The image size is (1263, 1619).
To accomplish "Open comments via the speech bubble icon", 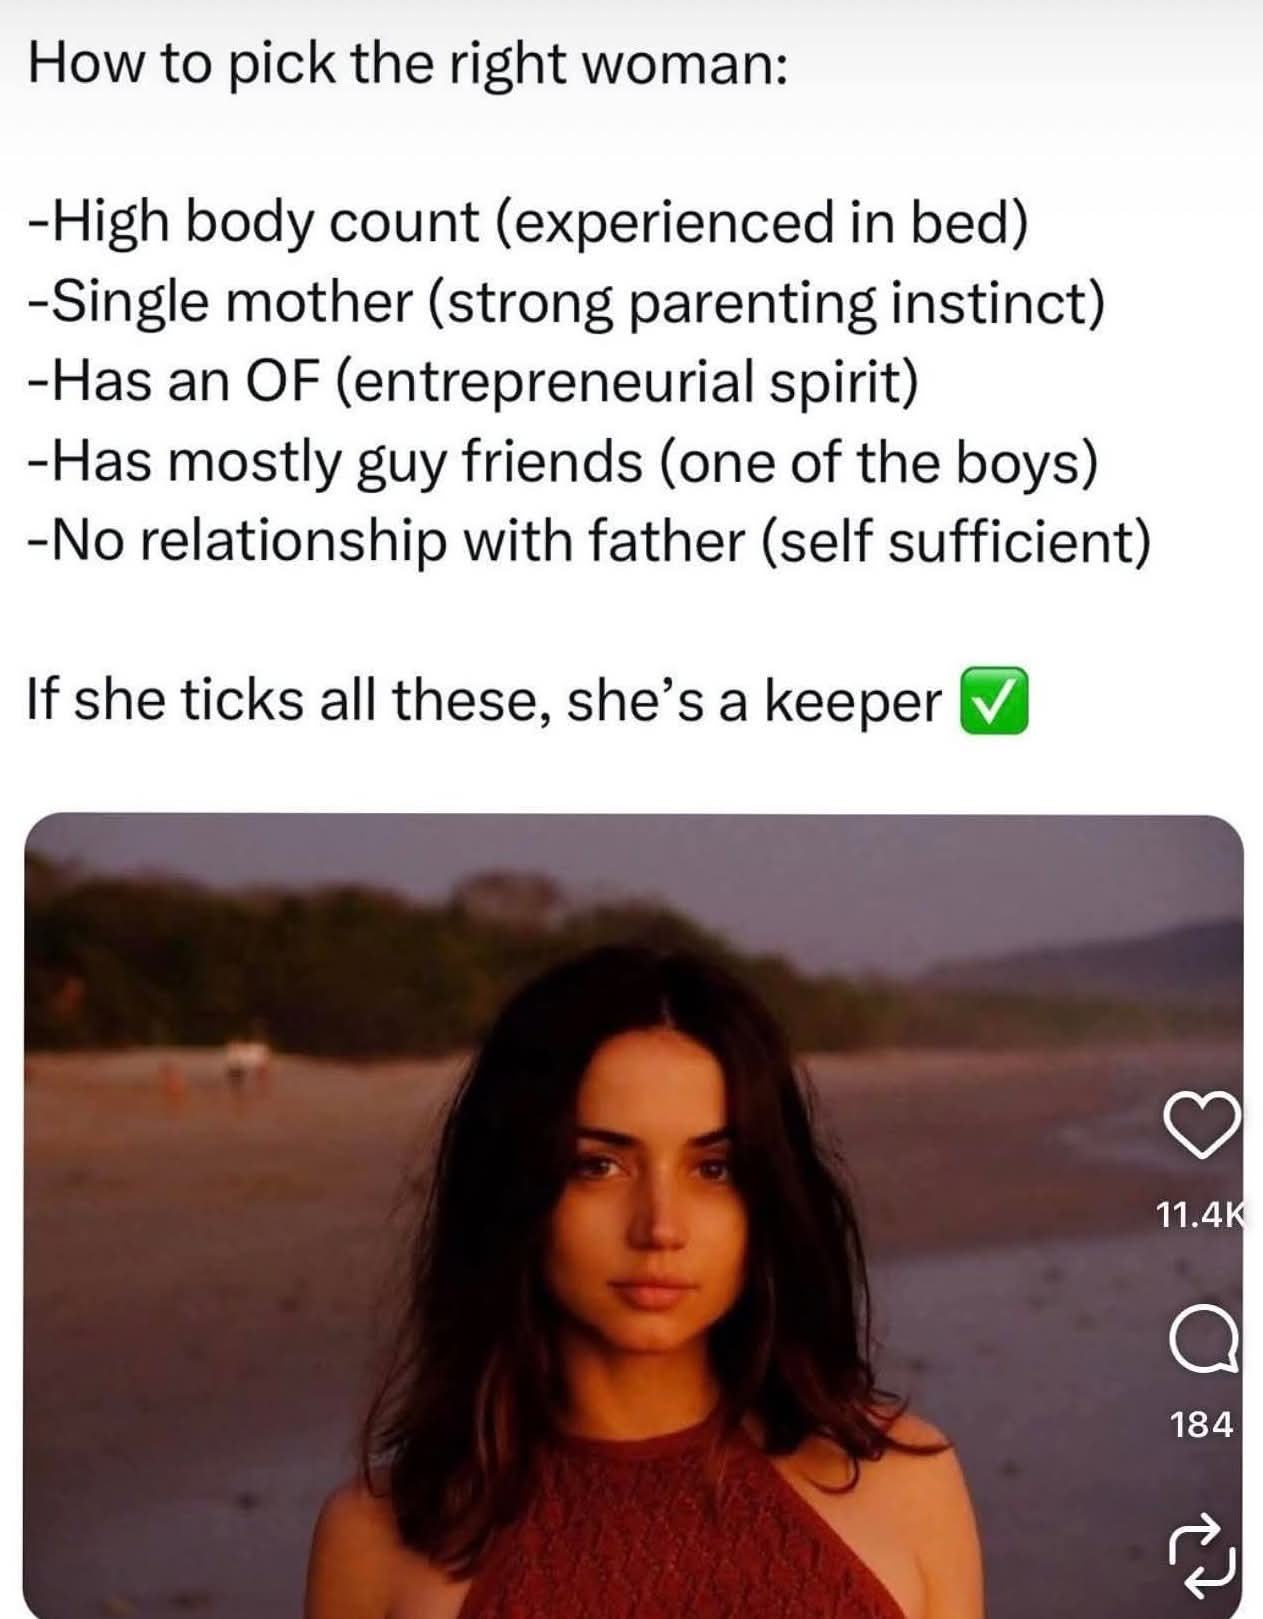I will 1205,1340.
